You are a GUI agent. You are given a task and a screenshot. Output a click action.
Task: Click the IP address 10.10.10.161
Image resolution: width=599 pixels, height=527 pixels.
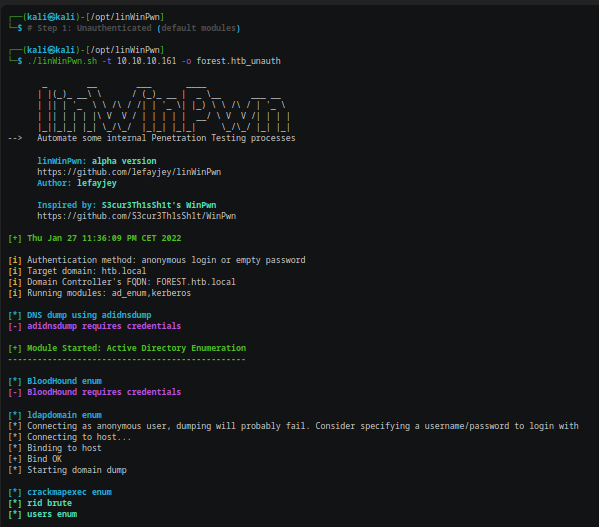coord(146,61)
